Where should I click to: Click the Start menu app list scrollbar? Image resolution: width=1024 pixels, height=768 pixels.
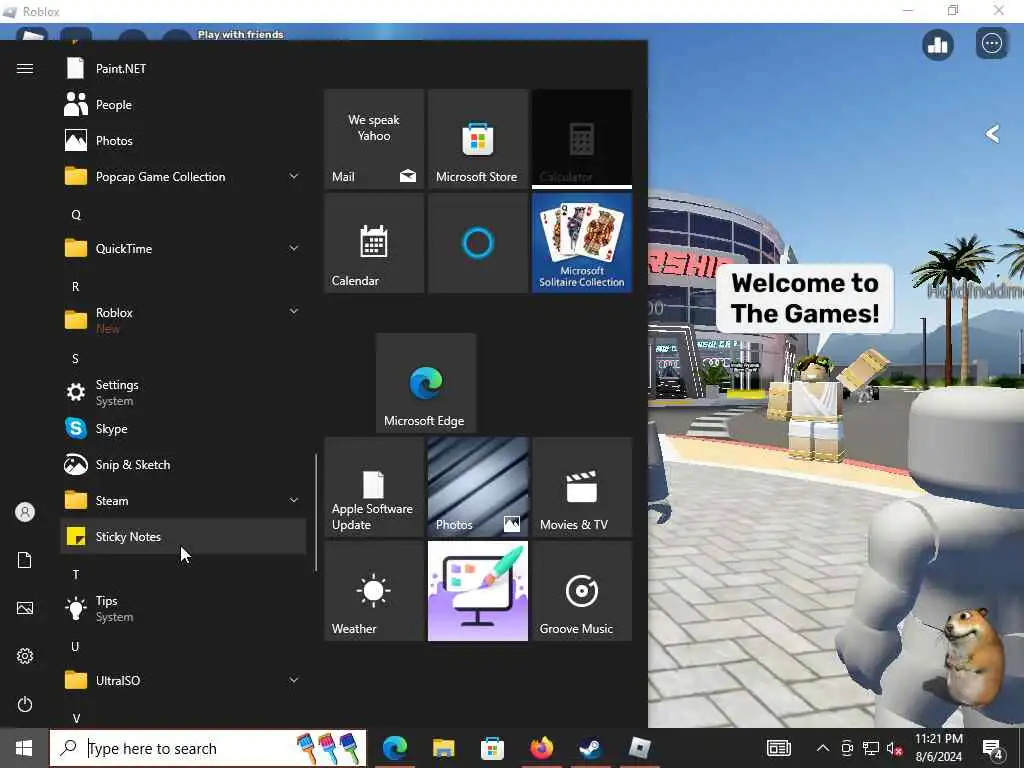click(x=316, y=513)
